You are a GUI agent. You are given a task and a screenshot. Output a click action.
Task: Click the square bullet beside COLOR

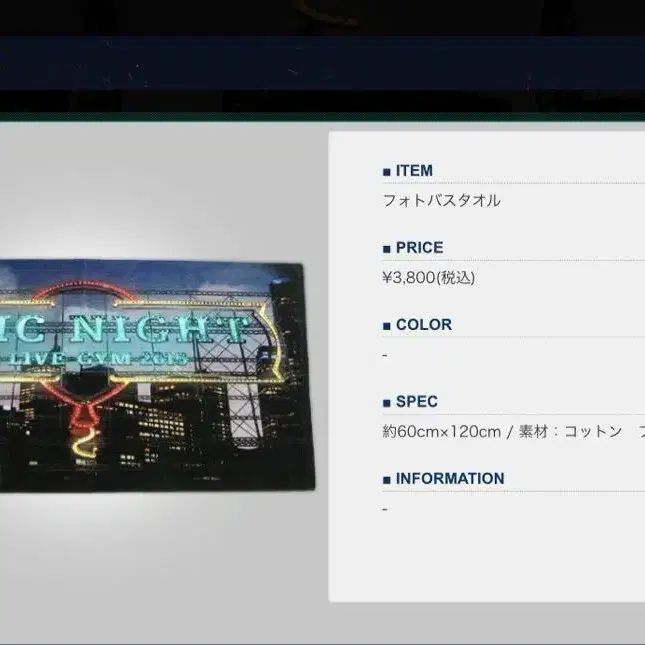pyautogui.click(x=386, y=326)
